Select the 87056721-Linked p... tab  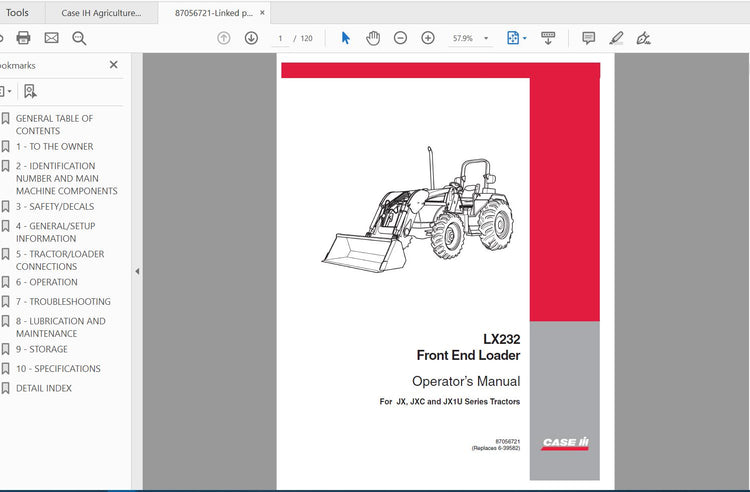pos(214,13)
